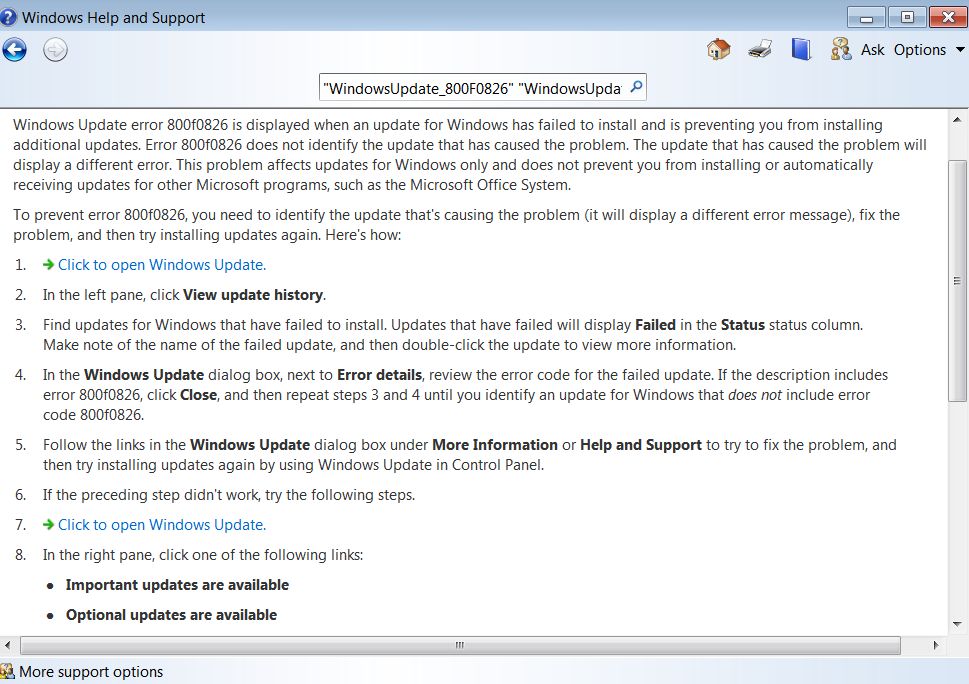Image resolution: width=969 pixels, height=684 pixels.
Task: Click the Ask toolbar label
Action: tap(873, 49)
